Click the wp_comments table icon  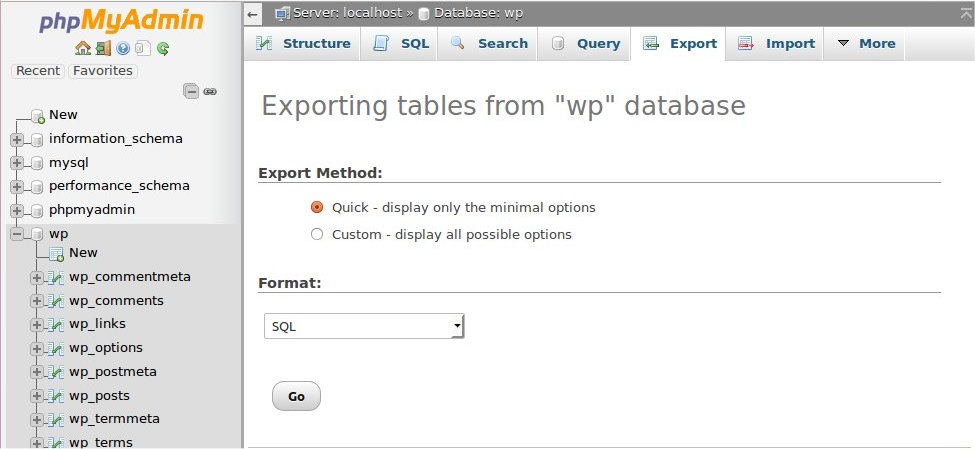click(56, 301)
